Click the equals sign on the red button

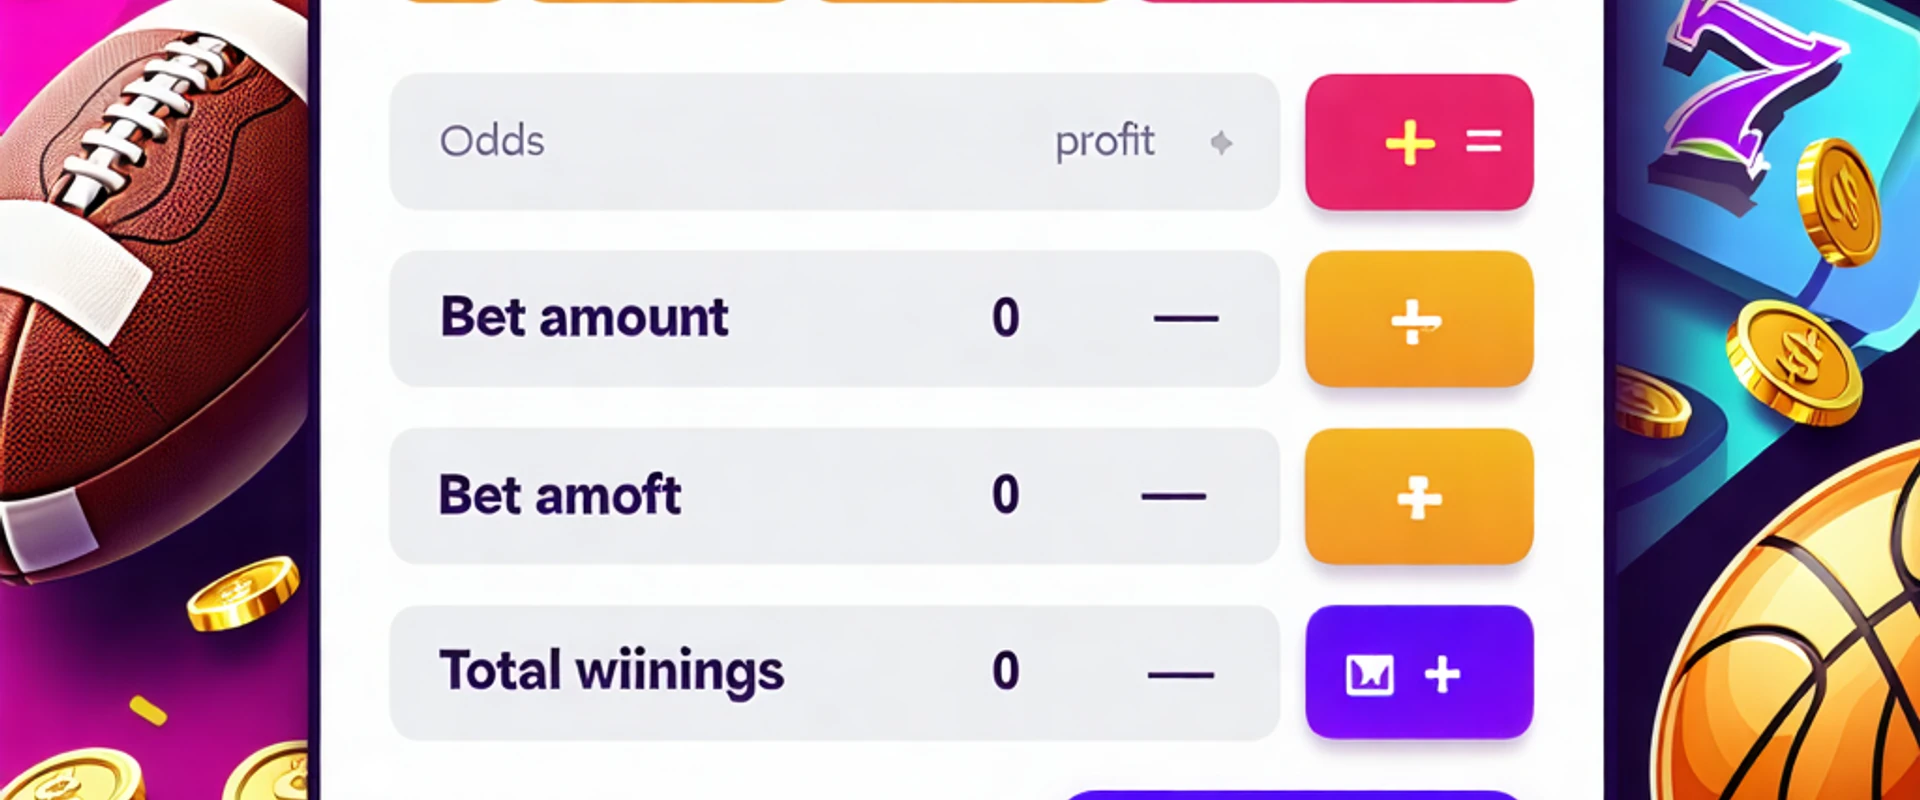(x=1483, y=142)
